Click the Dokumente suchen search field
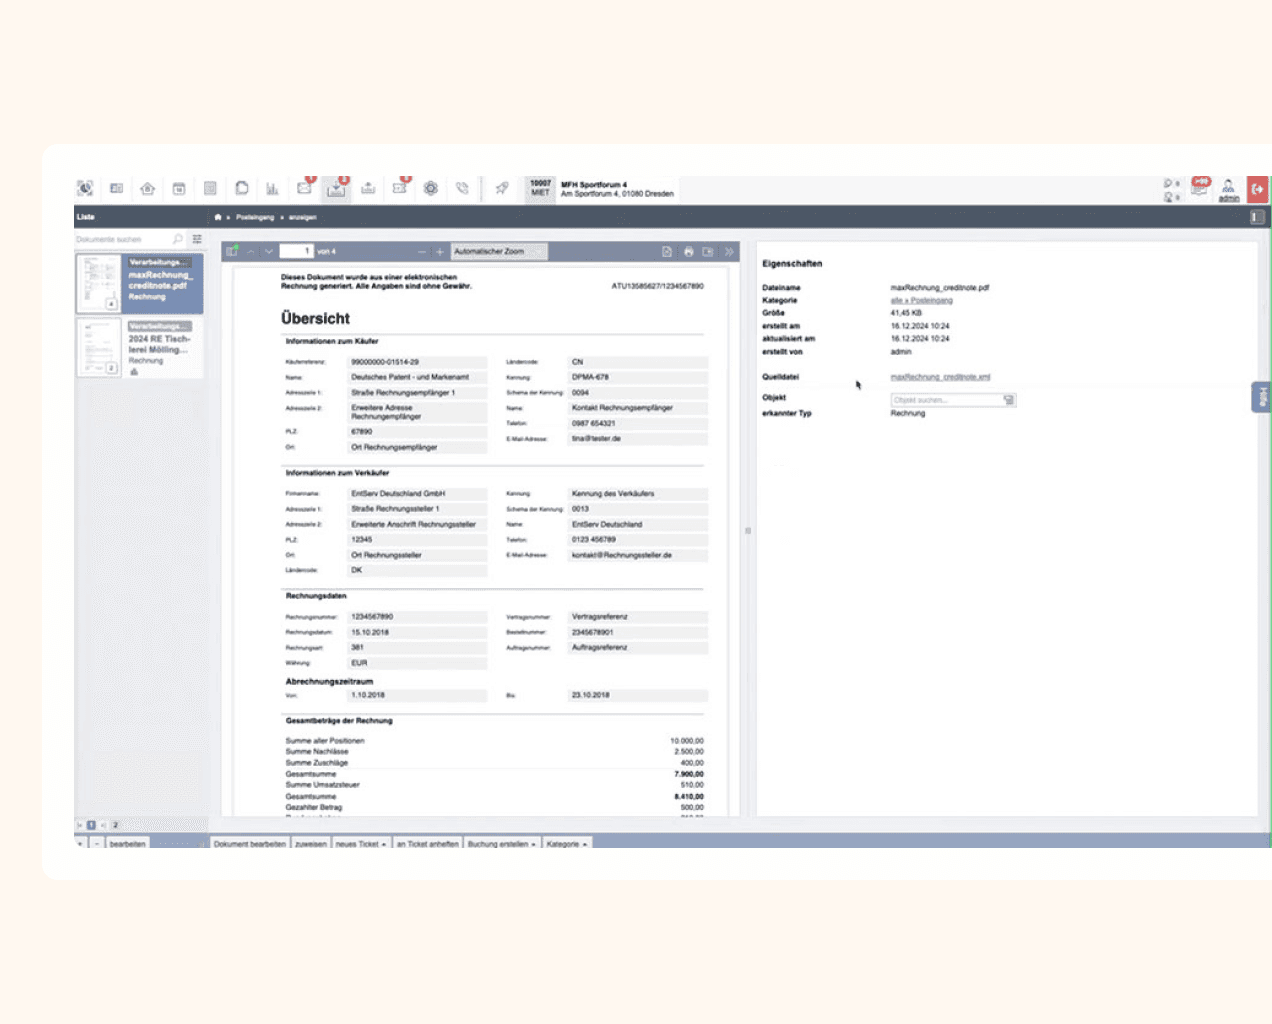 click(122, 239)
